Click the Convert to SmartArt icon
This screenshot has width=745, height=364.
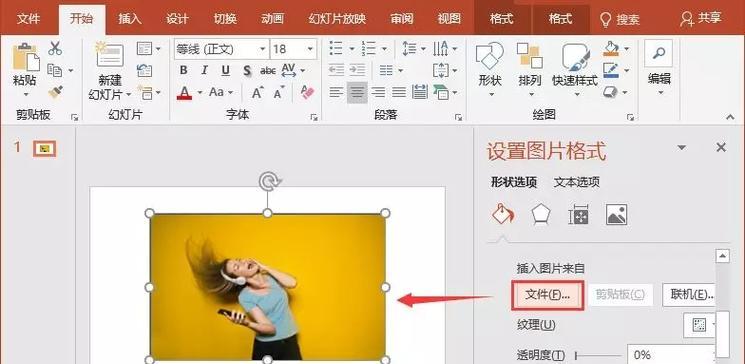(x=440, y=92)
